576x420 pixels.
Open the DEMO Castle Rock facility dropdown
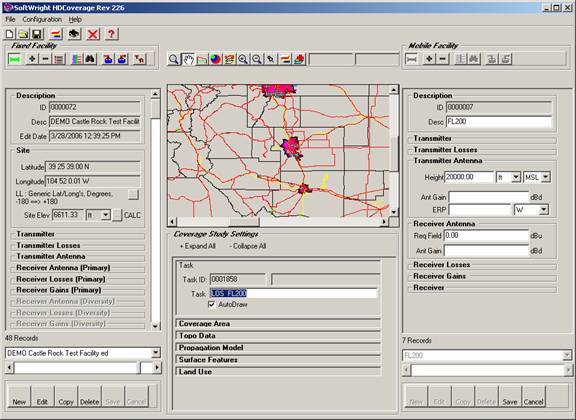[156, 353]
